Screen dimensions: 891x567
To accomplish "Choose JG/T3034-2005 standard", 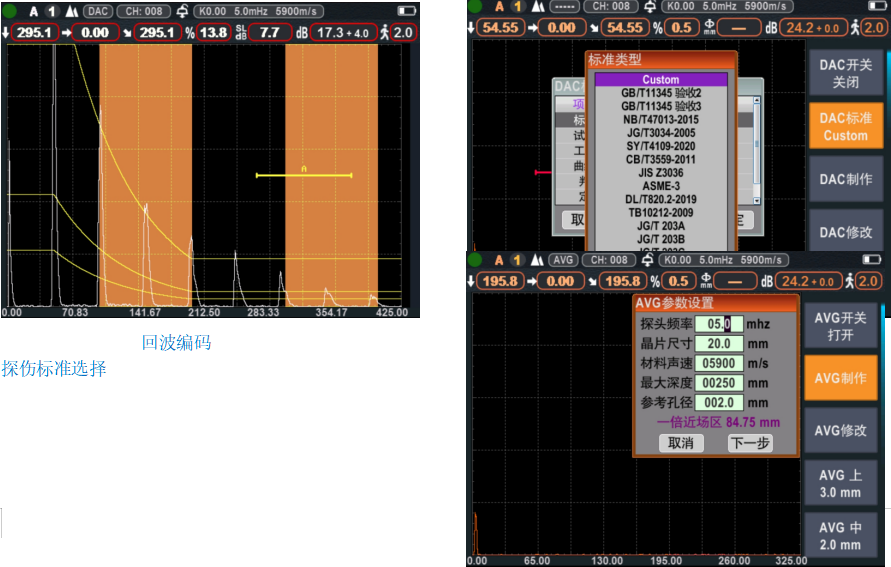I will coord(661,133).
